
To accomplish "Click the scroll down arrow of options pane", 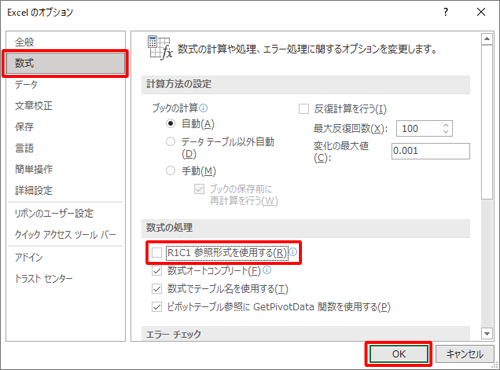I will [487, 333].
